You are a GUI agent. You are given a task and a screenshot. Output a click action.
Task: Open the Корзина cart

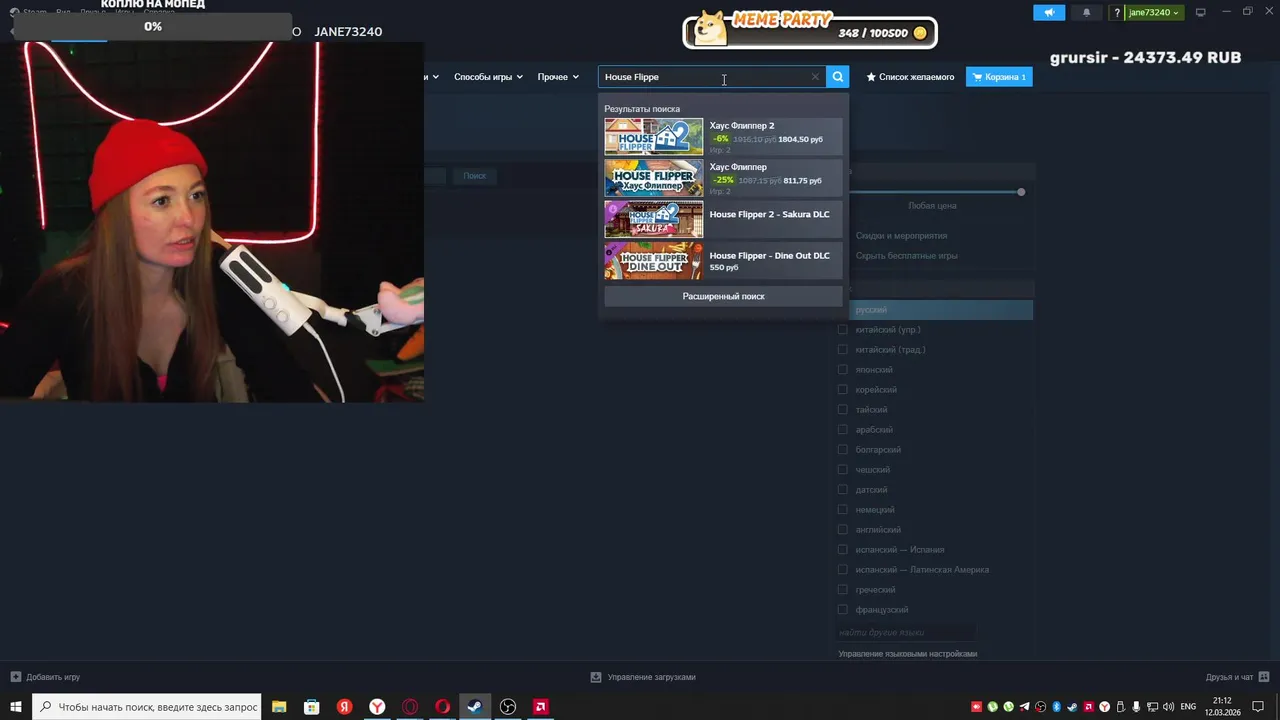point(999,77)
